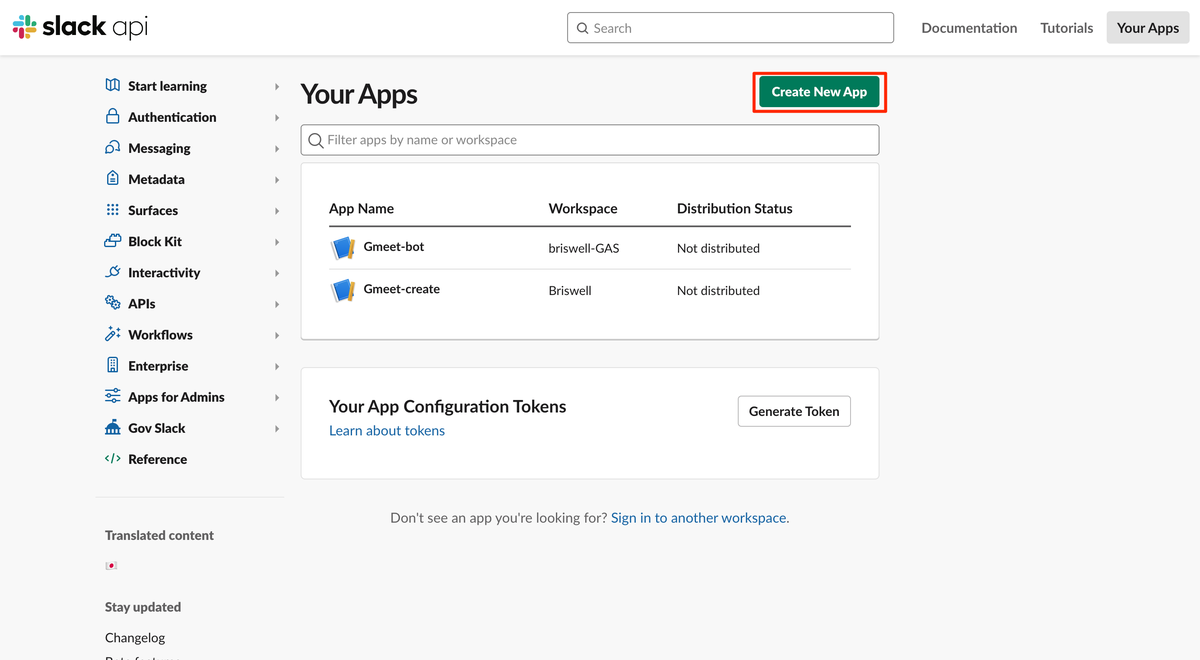This screenshot has height=660, width=1200.
Task: Click the Gov Slack building icon
Action: click(x=112, y=427)
